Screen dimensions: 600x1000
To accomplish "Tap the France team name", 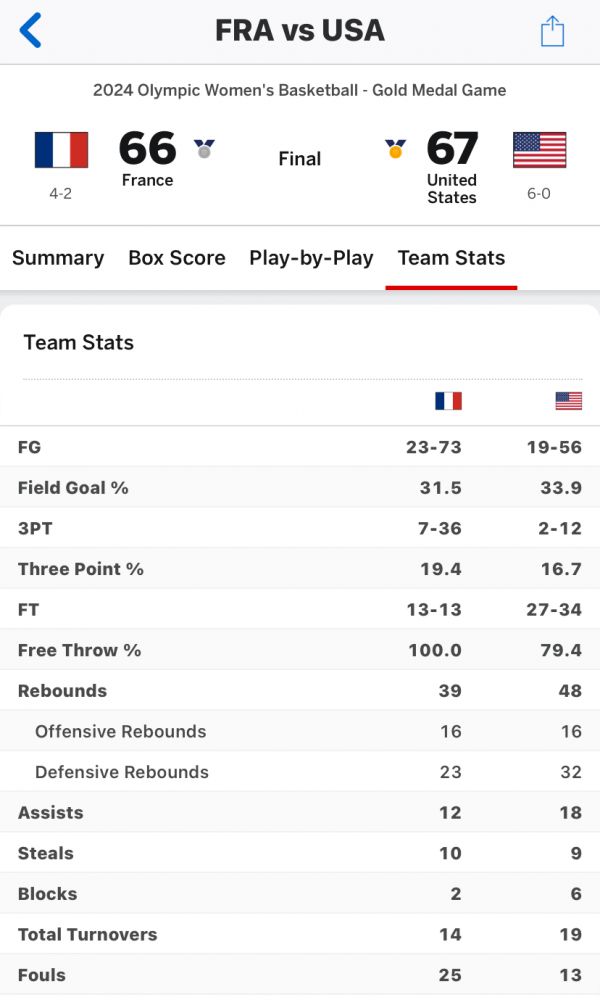I will (147, 181).
